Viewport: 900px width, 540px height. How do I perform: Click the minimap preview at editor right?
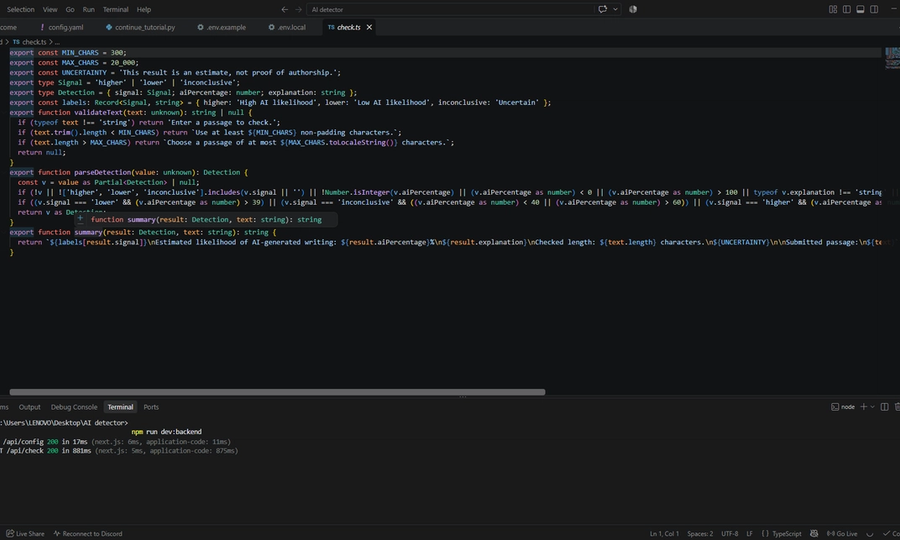pos(892,58)
